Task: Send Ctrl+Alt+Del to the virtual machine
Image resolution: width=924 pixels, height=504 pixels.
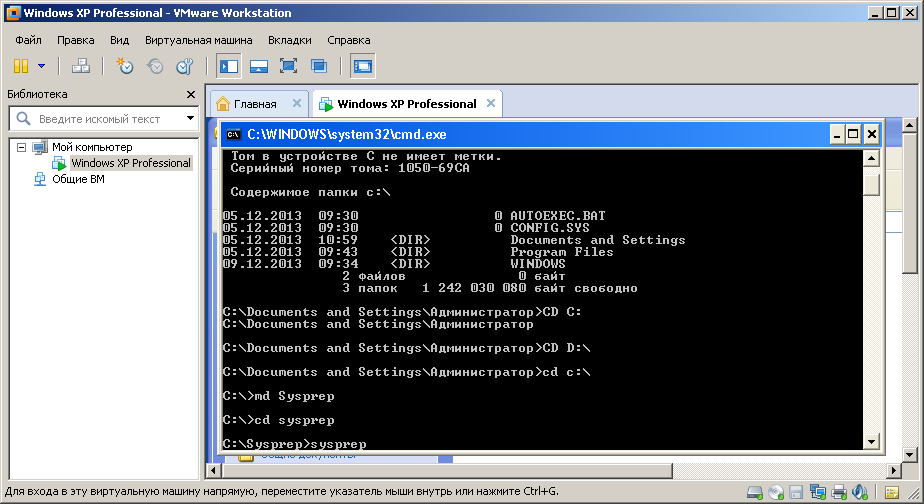Action: [x=81, y=66]
